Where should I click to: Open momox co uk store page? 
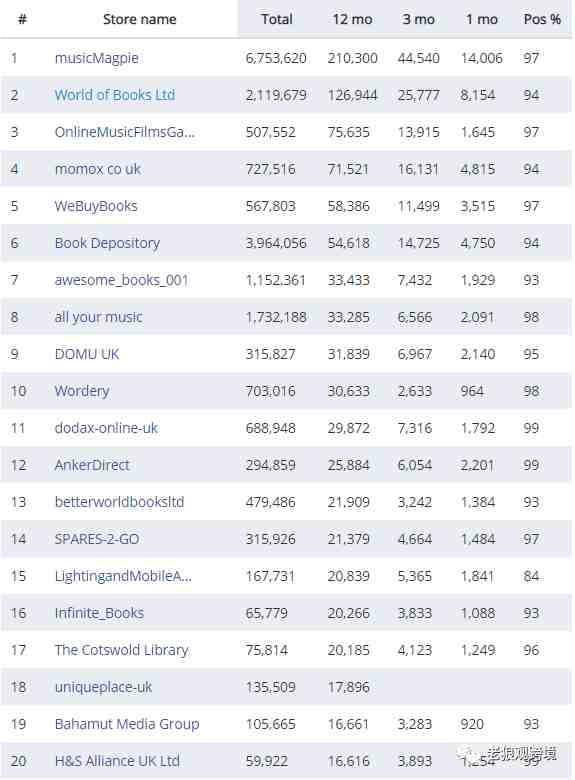pyautogui.click(x=97, y=169)
